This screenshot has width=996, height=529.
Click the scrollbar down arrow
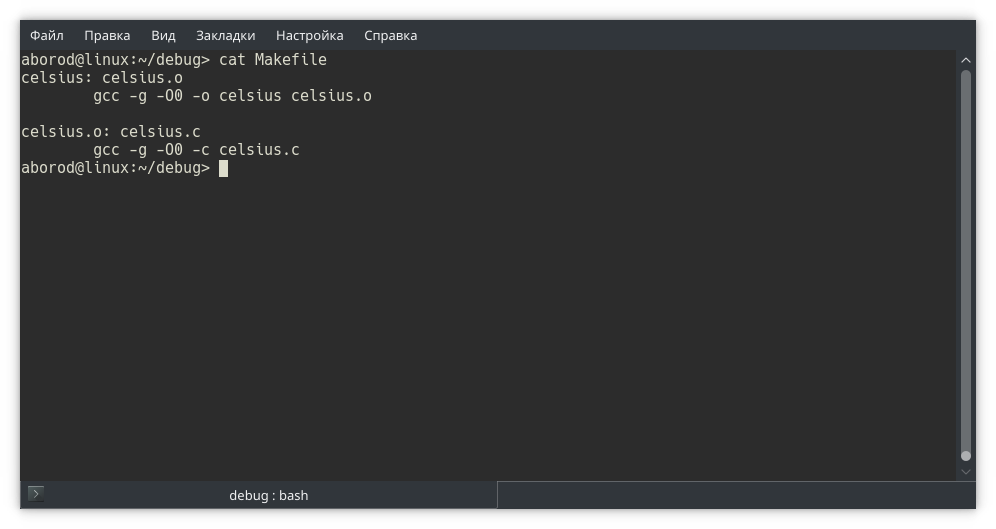(966, 470)
